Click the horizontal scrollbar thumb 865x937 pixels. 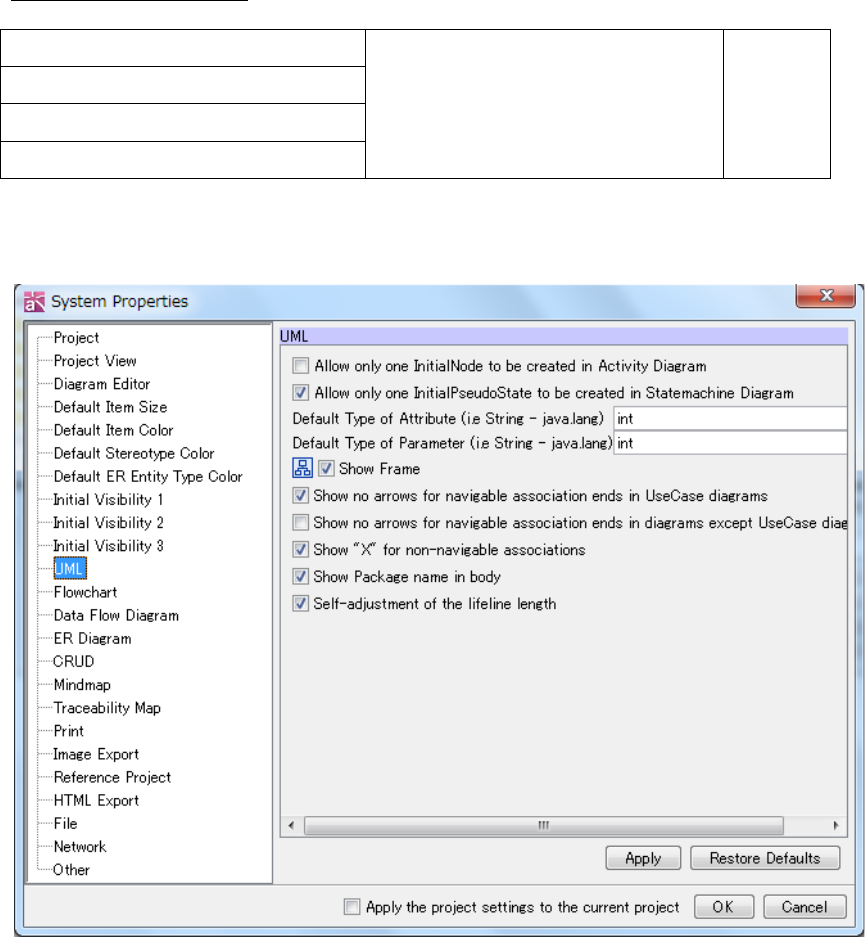pos(544,826)
